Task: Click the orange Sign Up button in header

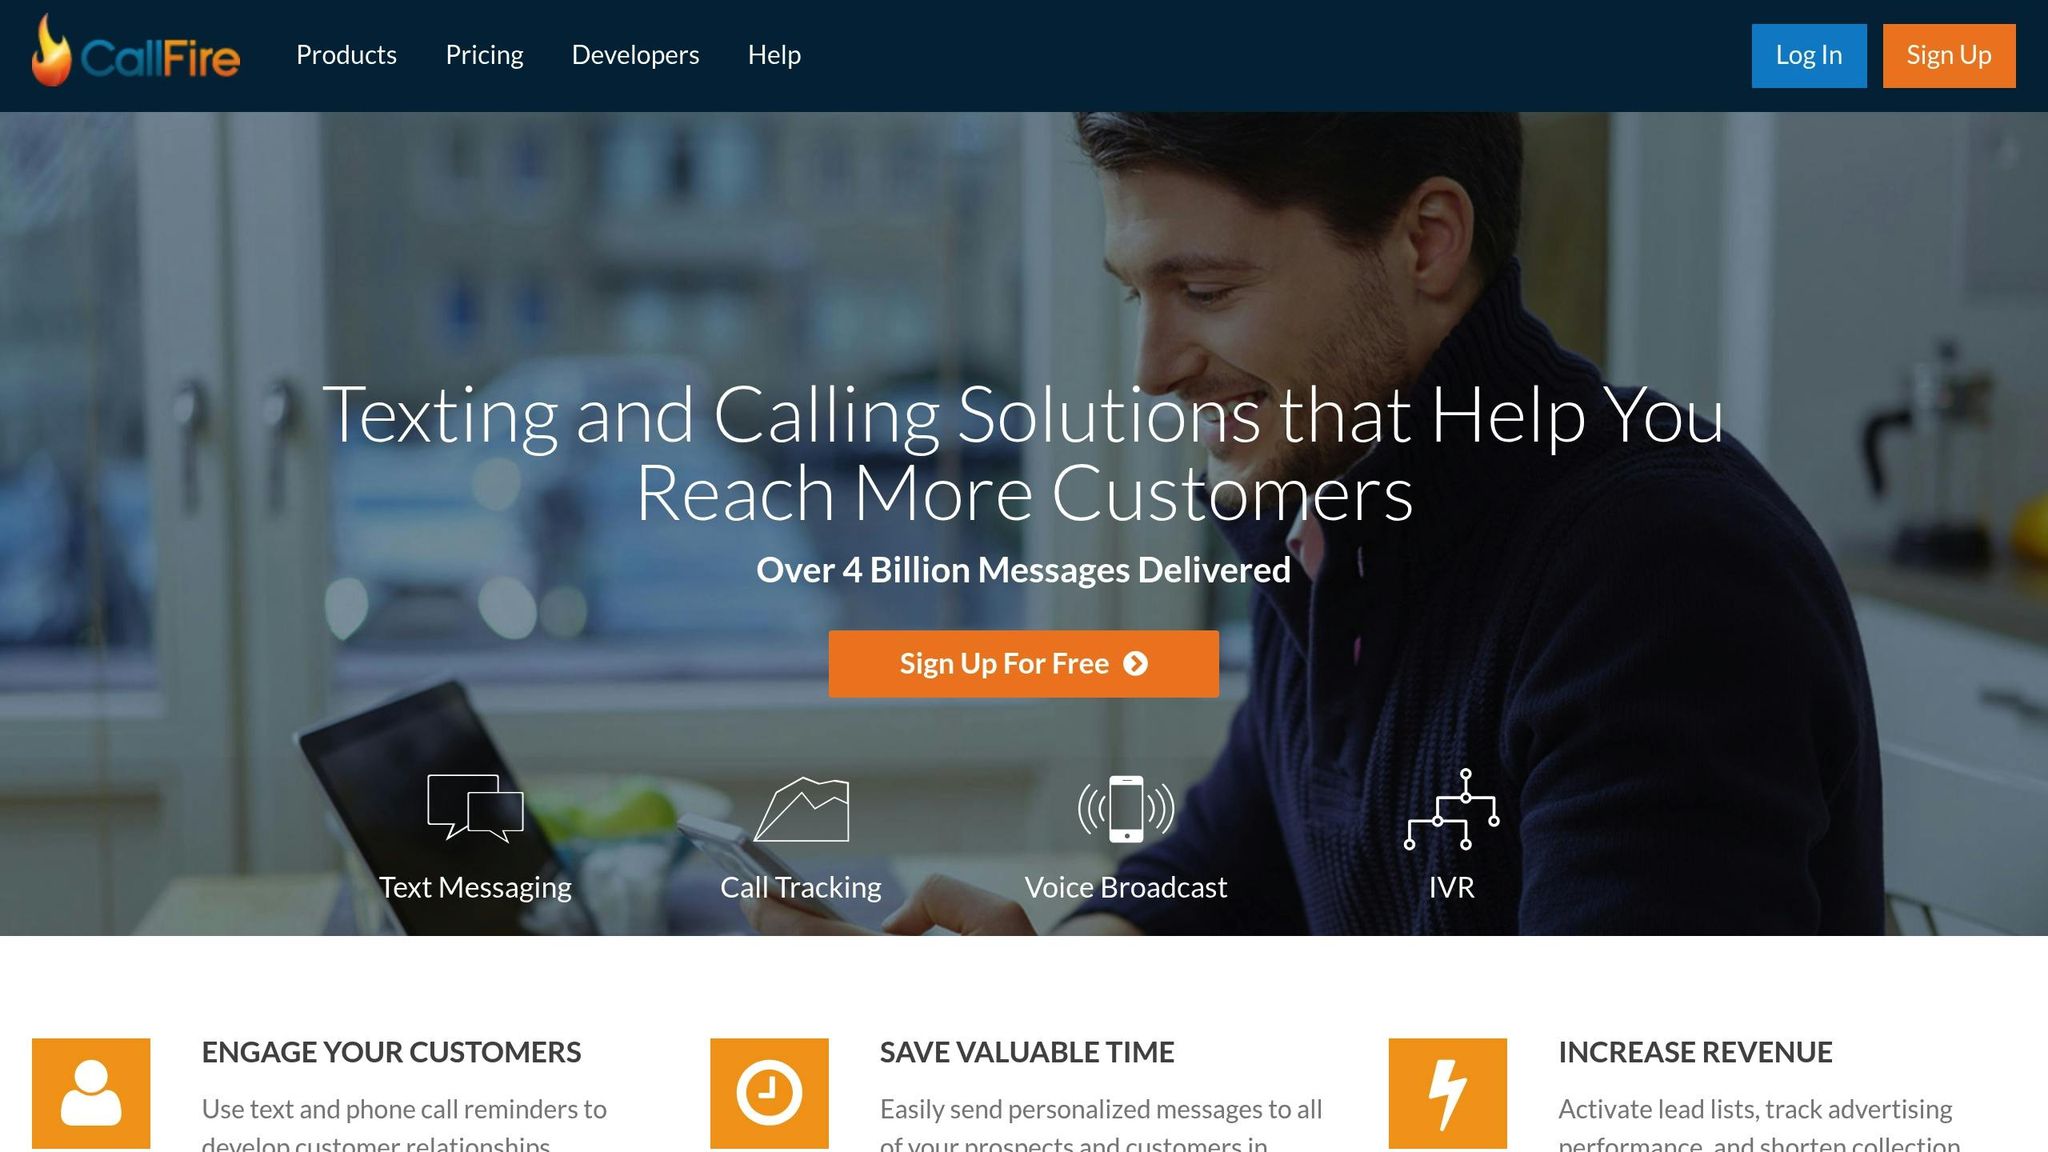Action: click(x=1949, y=56)
